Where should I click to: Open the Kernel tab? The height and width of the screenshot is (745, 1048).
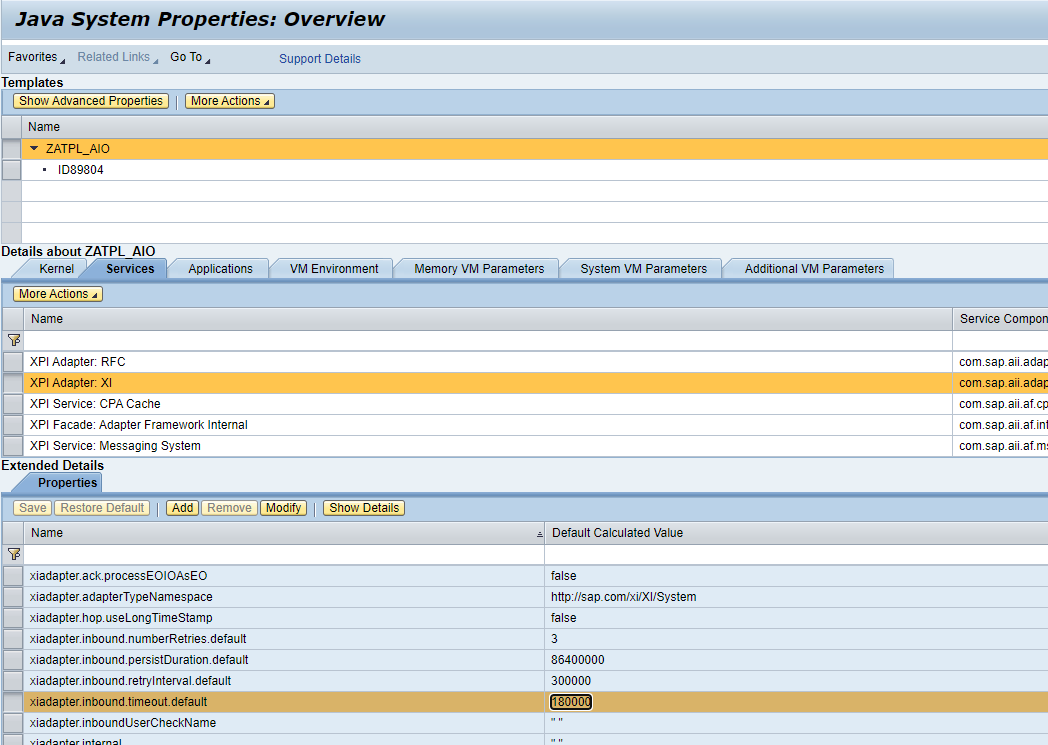(x=55, y=268)
